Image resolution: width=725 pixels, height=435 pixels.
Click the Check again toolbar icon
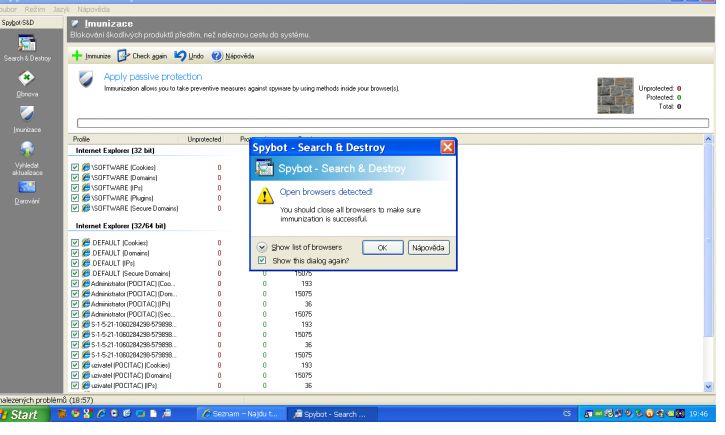pyautogui.click(x=123, y=56)
